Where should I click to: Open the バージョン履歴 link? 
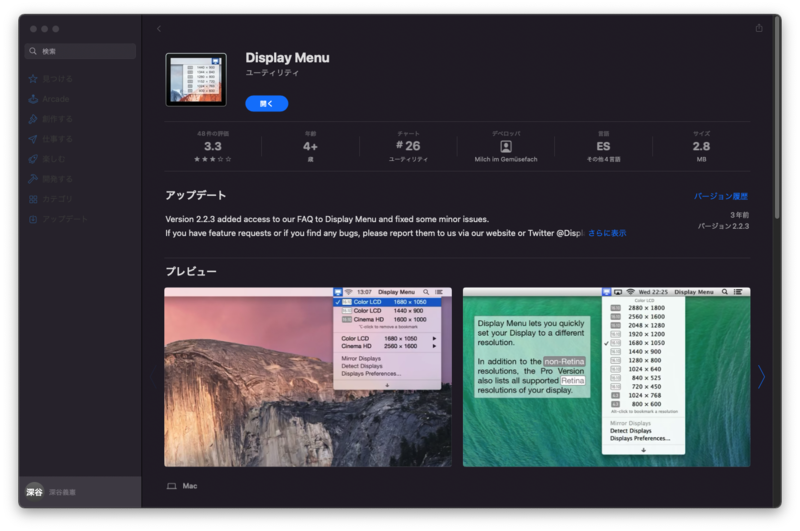(x=720, y=196)
